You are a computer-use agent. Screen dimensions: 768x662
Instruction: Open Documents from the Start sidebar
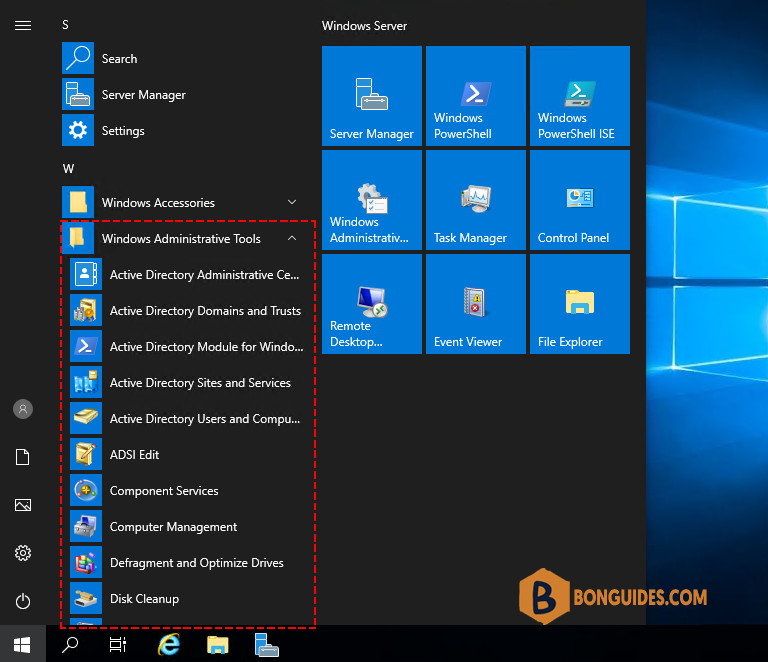click(23, 457)
